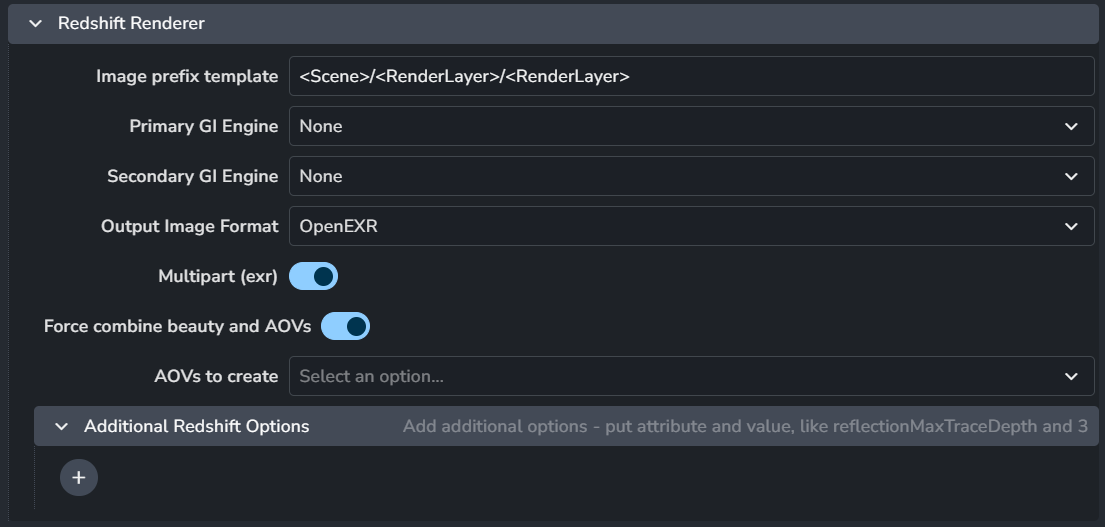Image resolution: width=1105 pixels, height=527 pixels.
Task: Click the Secondary GI Engine dropdown arrow
Action: coord(1071,177)
